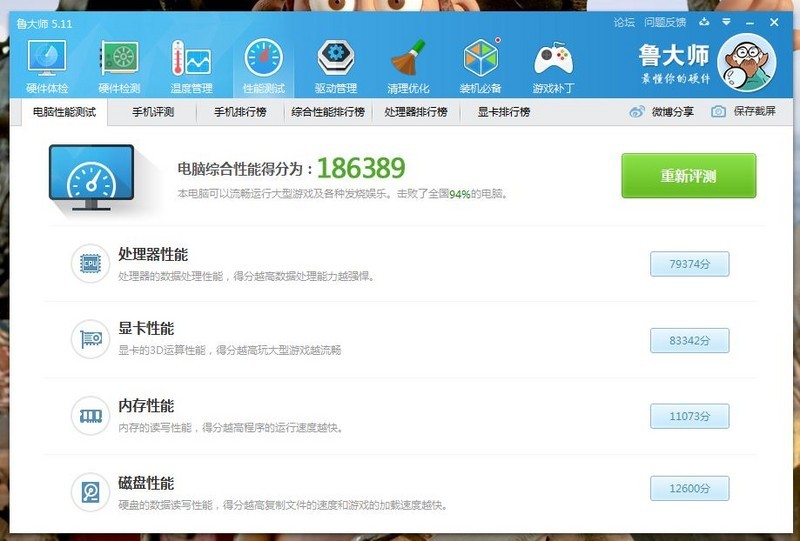Open 硬件体检 hardware checkup section
The height and width of the screenshot is (541, 800).
click(x=47, y=67)
